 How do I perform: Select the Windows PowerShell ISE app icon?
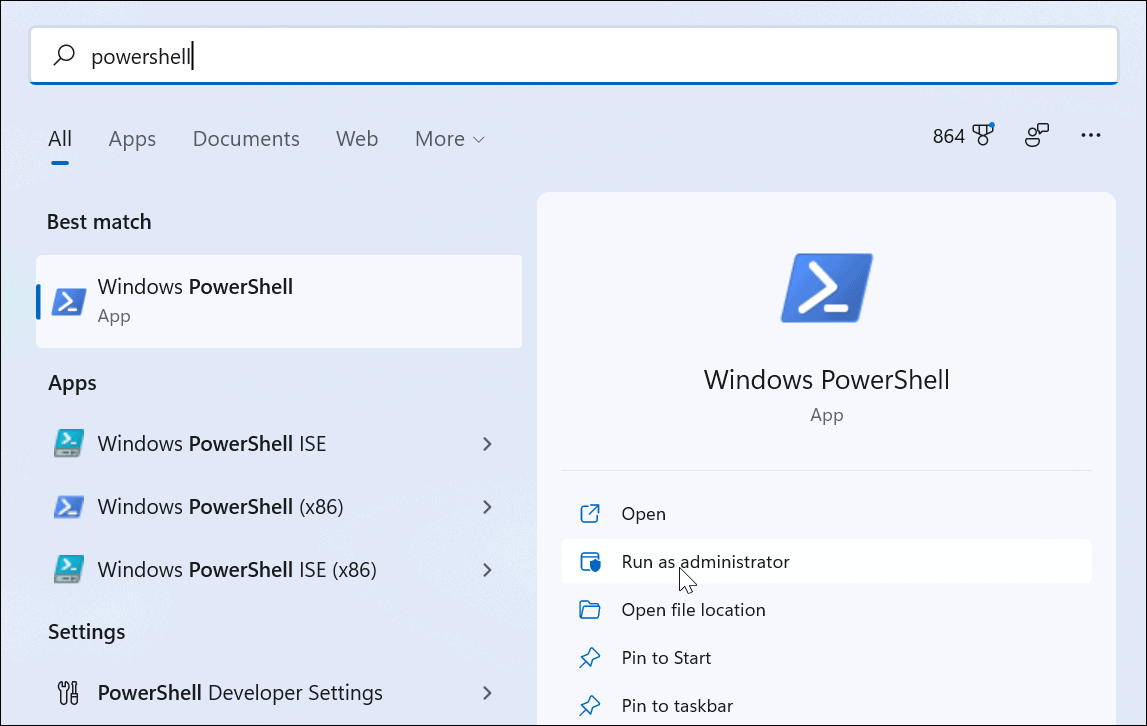68,444
